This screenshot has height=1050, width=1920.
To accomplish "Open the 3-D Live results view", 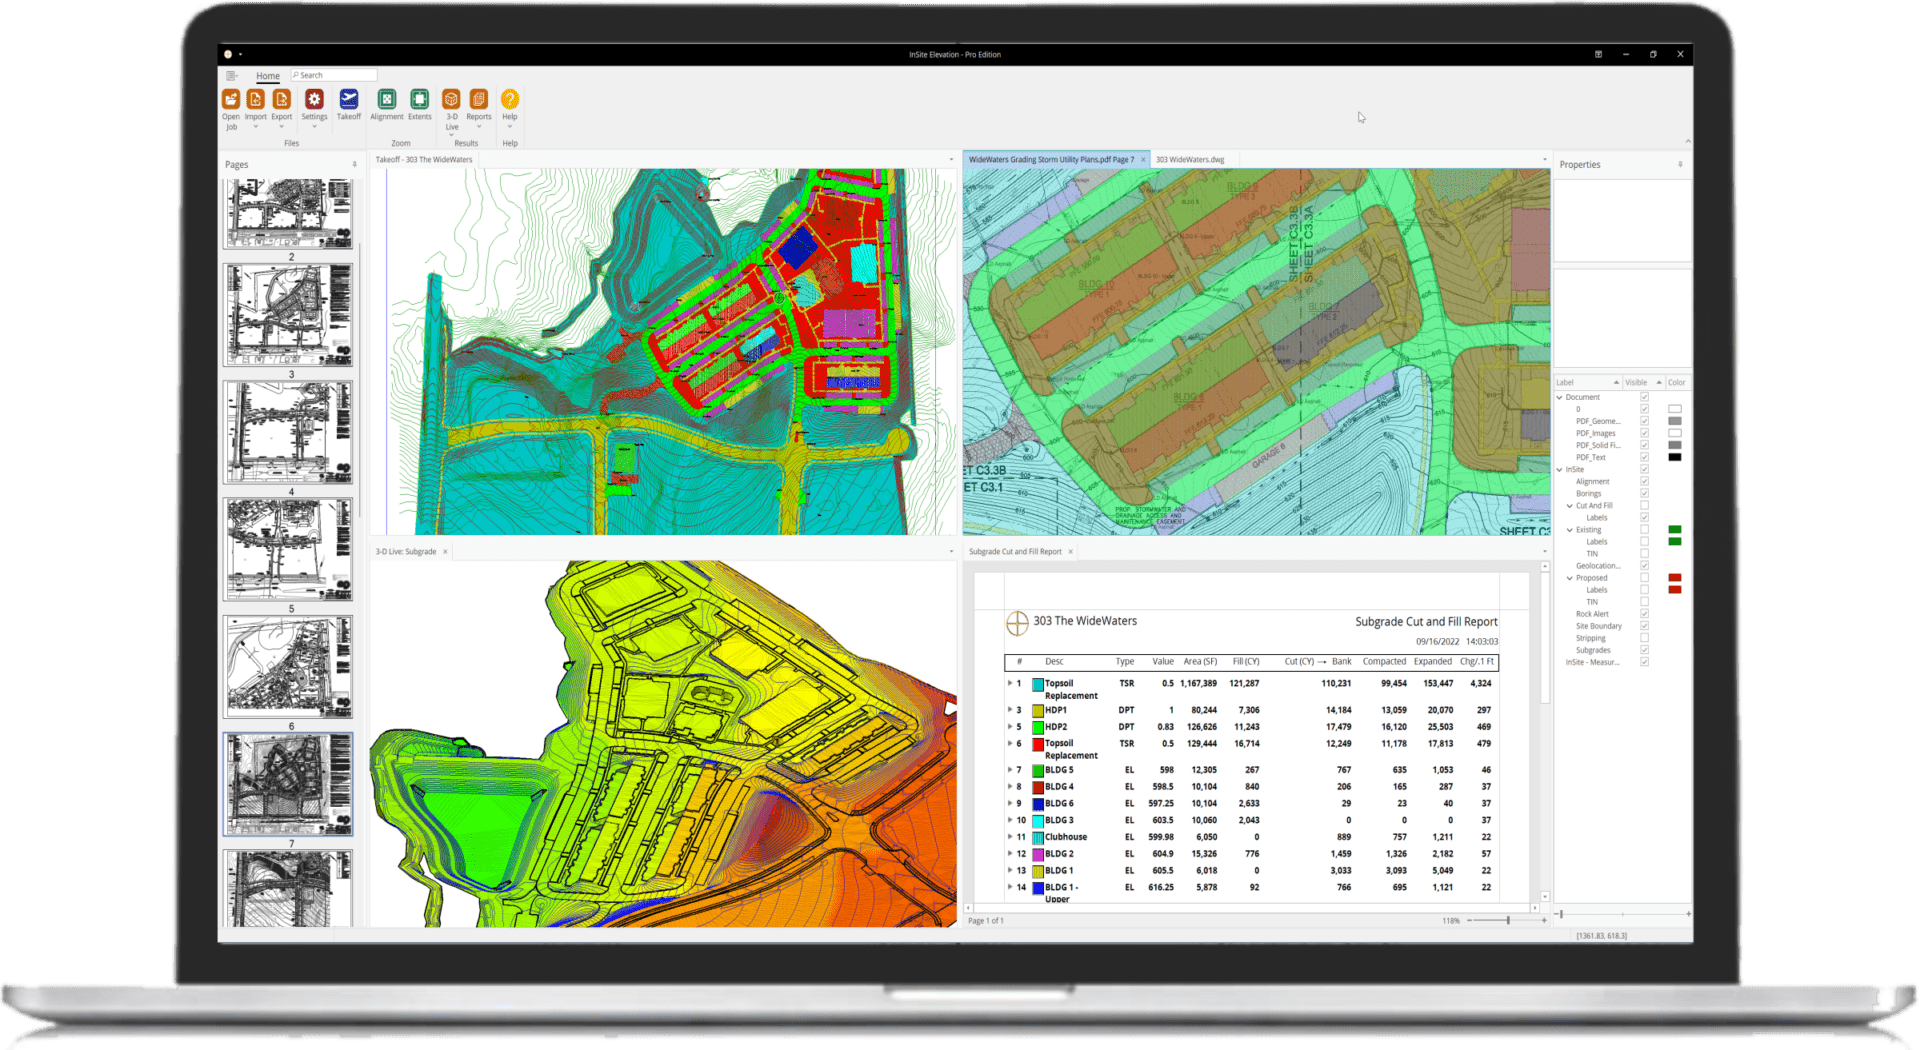I will (453, 98).
